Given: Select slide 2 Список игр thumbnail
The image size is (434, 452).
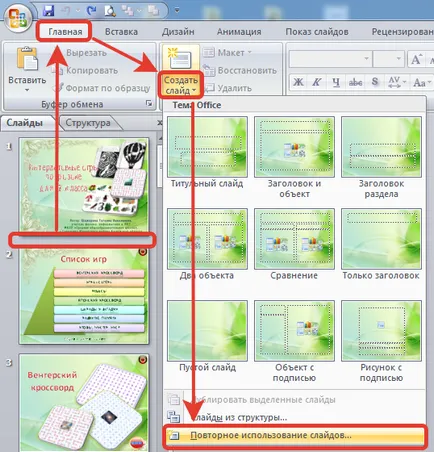Looking at the screenshot, I should tap(84, 296).
